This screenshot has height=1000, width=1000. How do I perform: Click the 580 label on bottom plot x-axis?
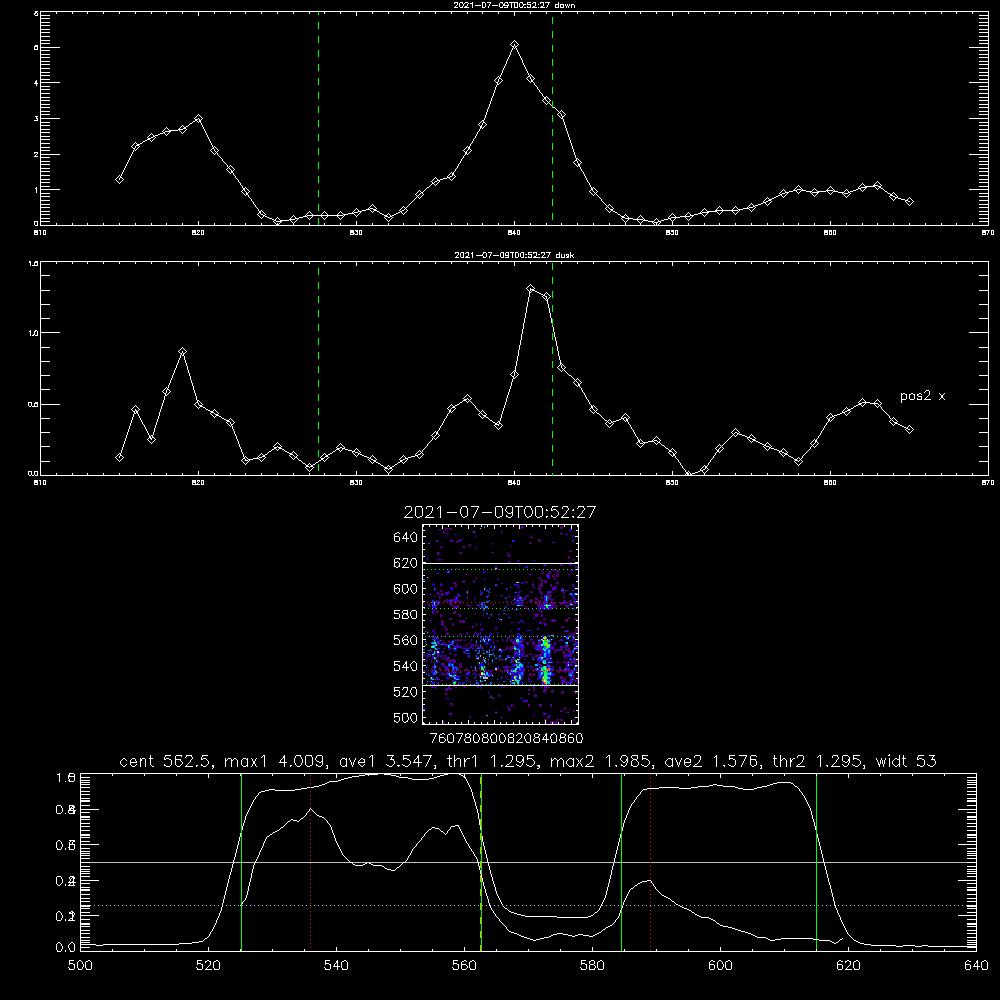click(x=592, y=966)
